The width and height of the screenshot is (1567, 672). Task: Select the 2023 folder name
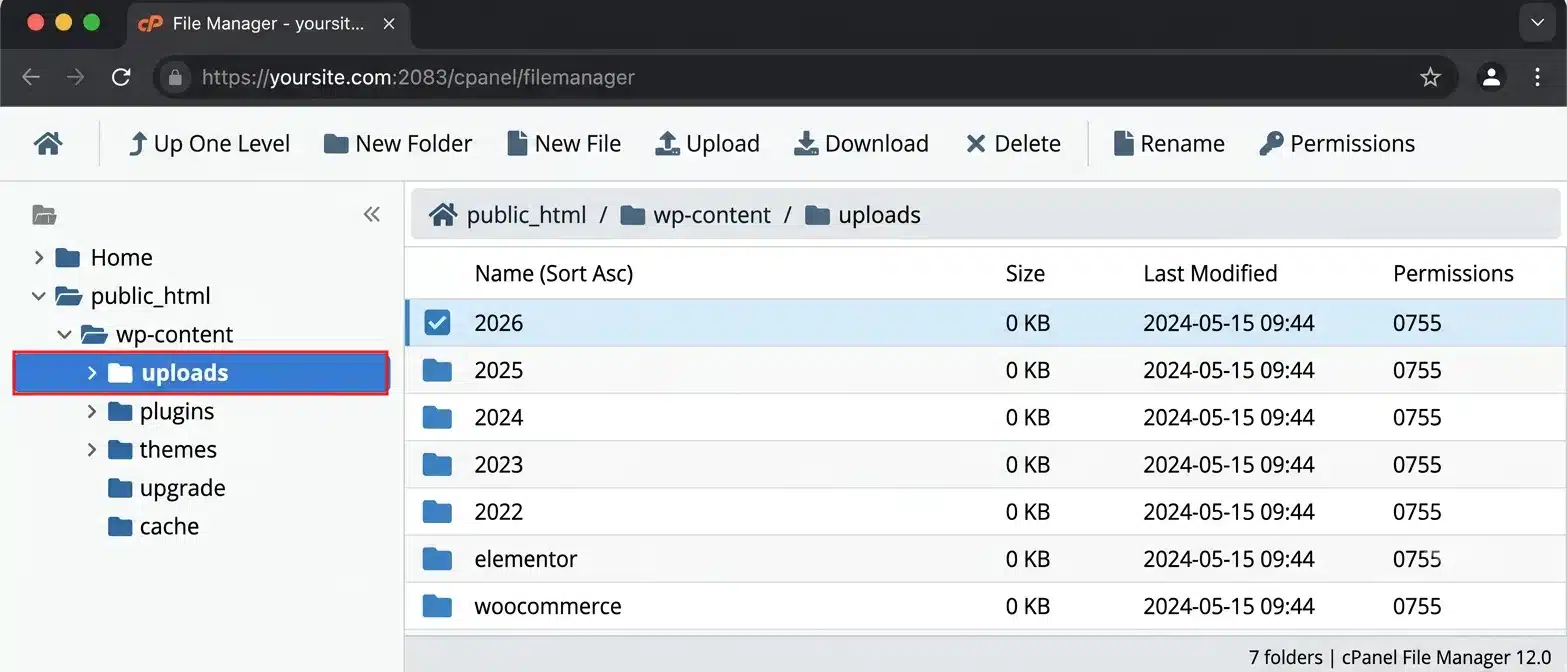tap(499, 464)
